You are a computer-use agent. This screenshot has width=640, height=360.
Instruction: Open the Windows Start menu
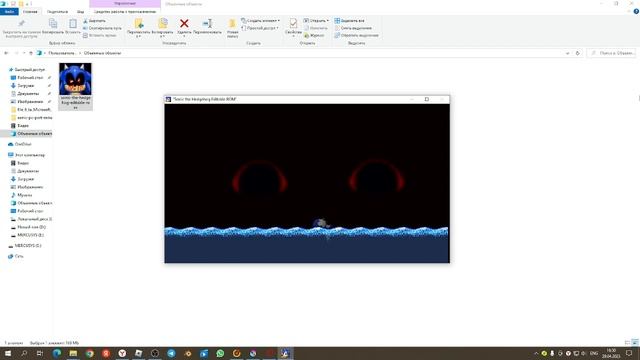point(8,353)
